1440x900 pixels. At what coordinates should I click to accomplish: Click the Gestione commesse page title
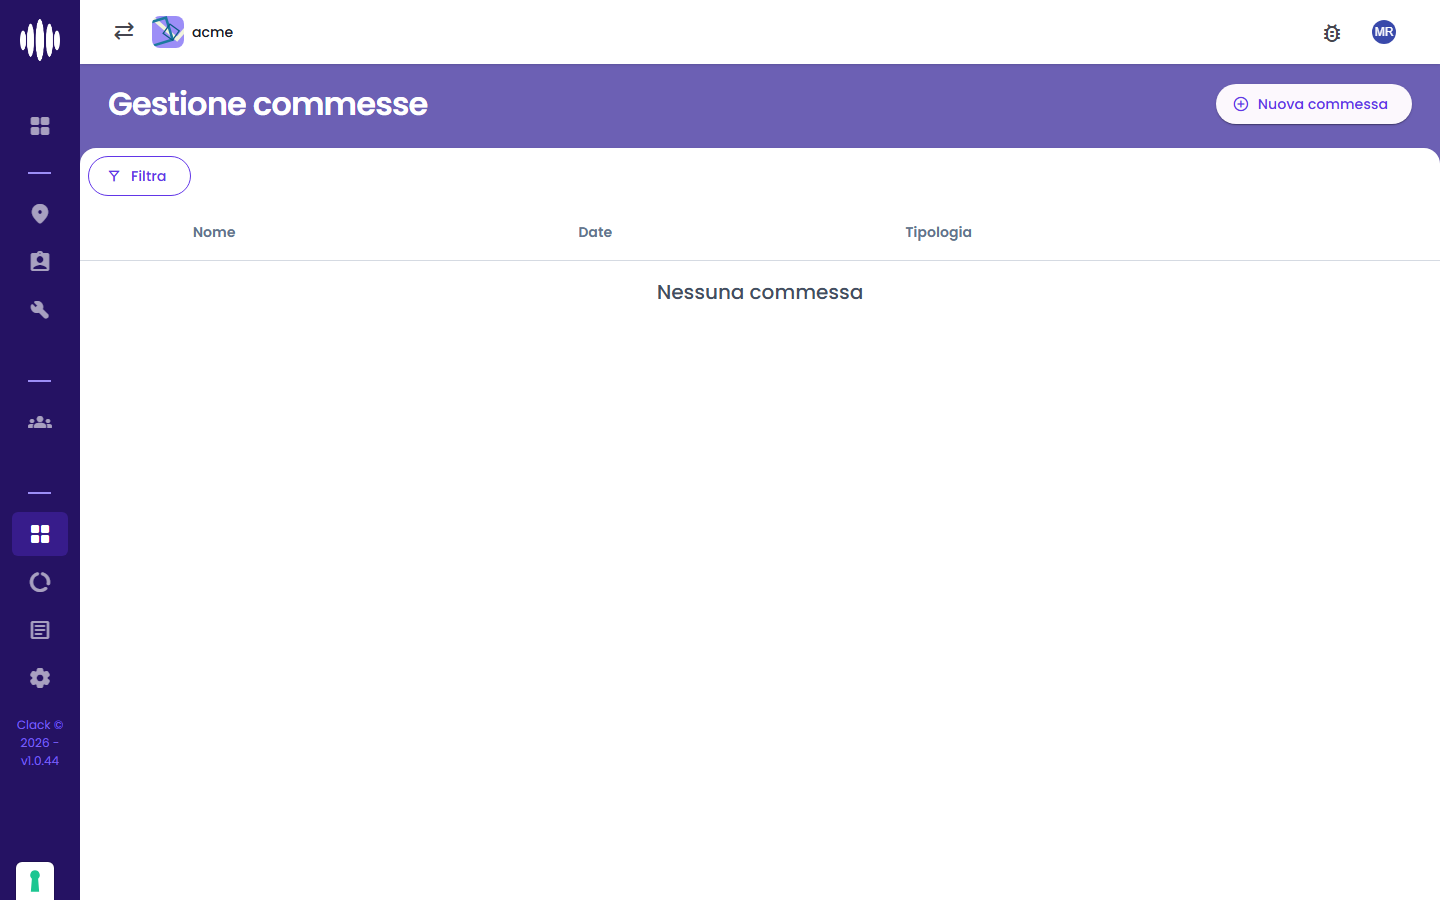[268, 104]
